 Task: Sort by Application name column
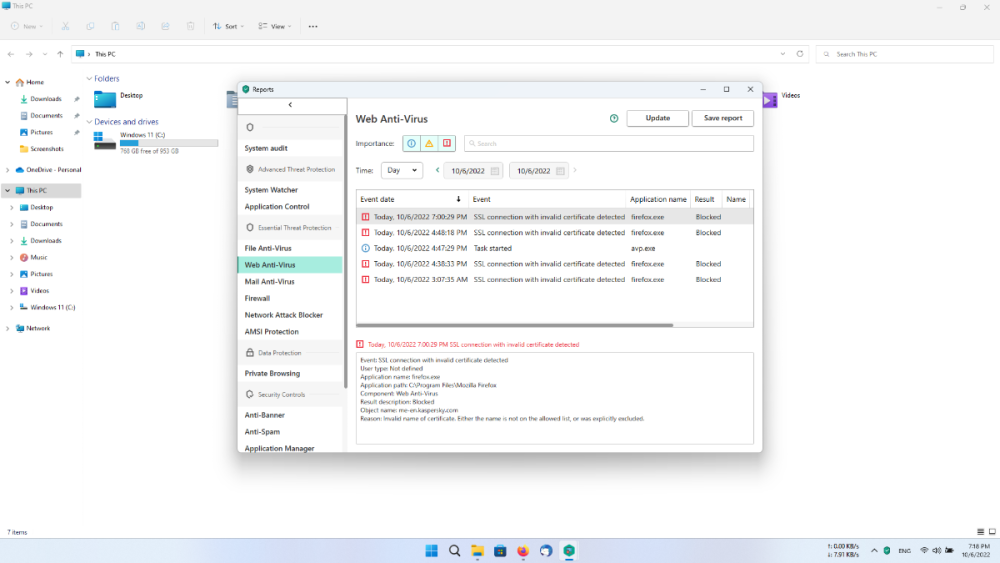[x=658, y=199]
